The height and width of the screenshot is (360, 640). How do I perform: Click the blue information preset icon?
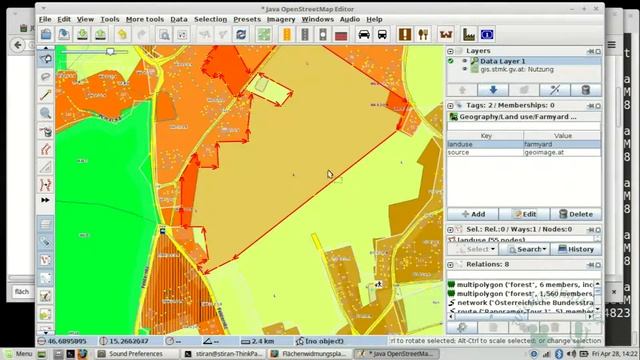pyautogui.click(x=487, y=35)
